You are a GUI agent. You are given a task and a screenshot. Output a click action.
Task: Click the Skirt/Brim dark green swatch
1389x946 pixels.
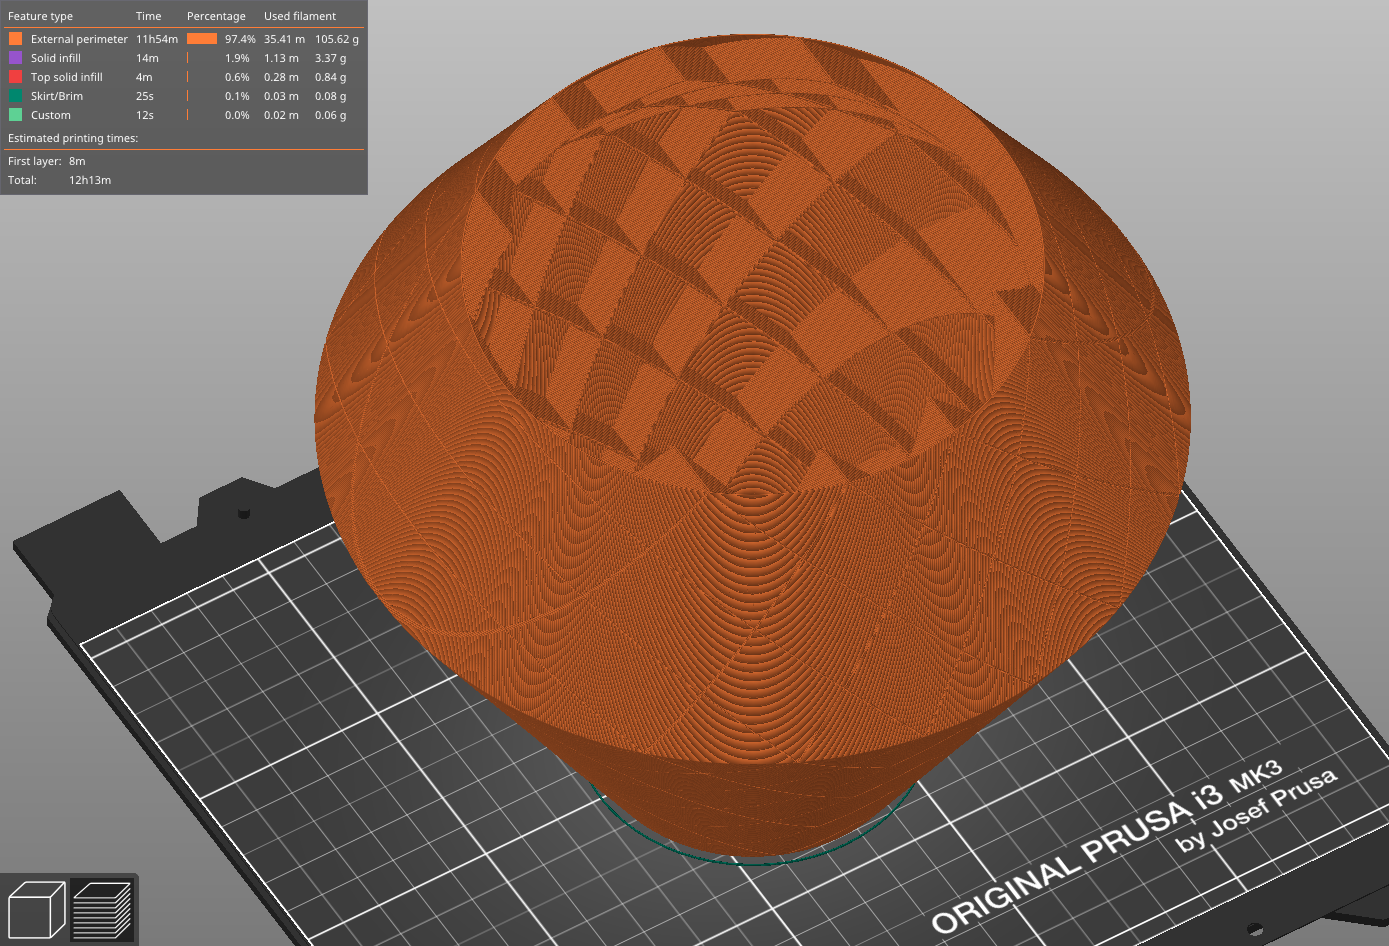tap(15, 96)
